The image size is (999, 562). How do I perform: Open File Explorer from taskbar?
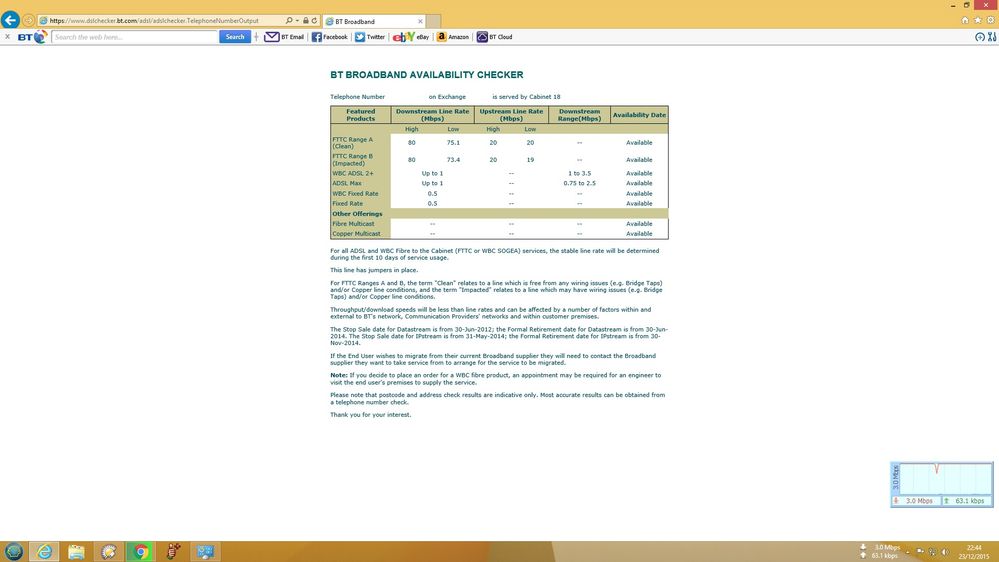(x=76, y=551)
